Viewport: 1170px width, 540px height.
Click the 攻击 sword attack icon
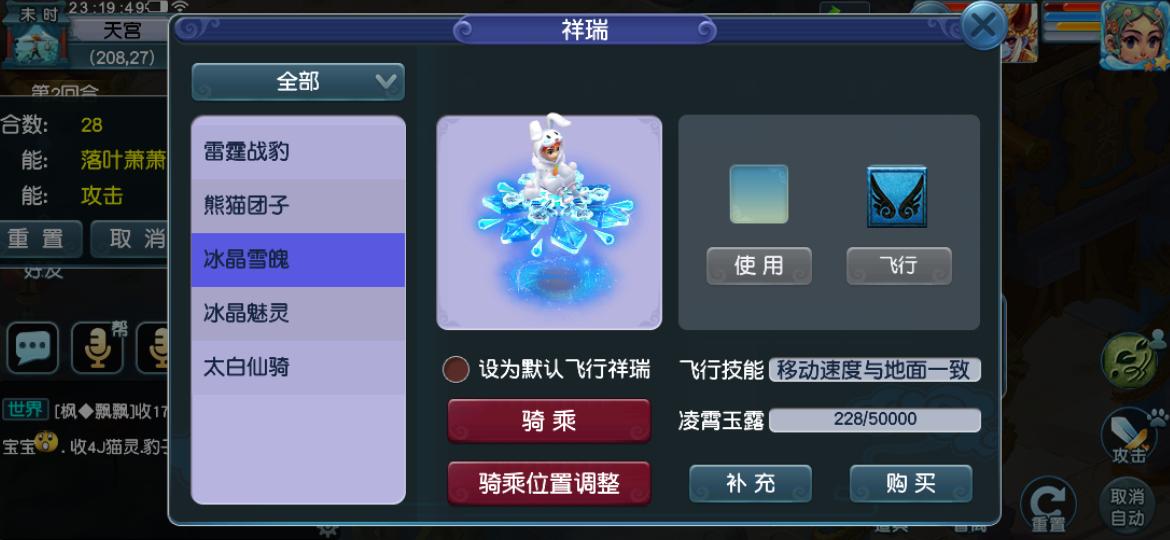tap(1128, 436)
